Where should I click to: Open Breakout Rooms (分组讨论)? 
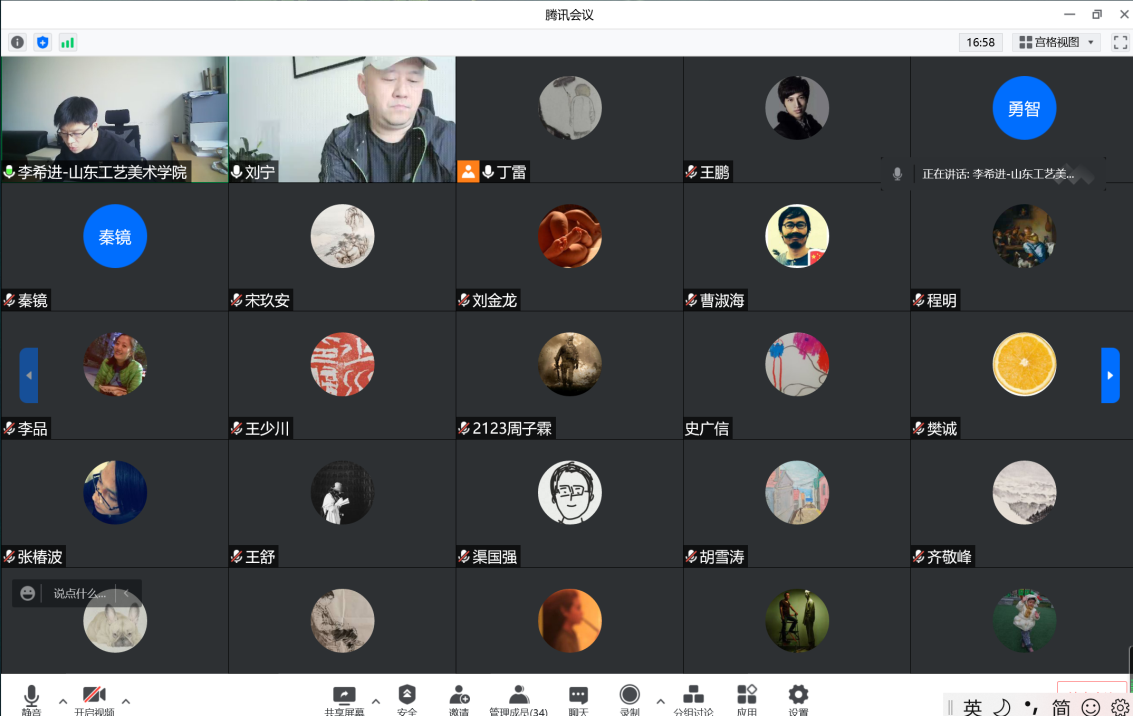(x=693, y=697)
